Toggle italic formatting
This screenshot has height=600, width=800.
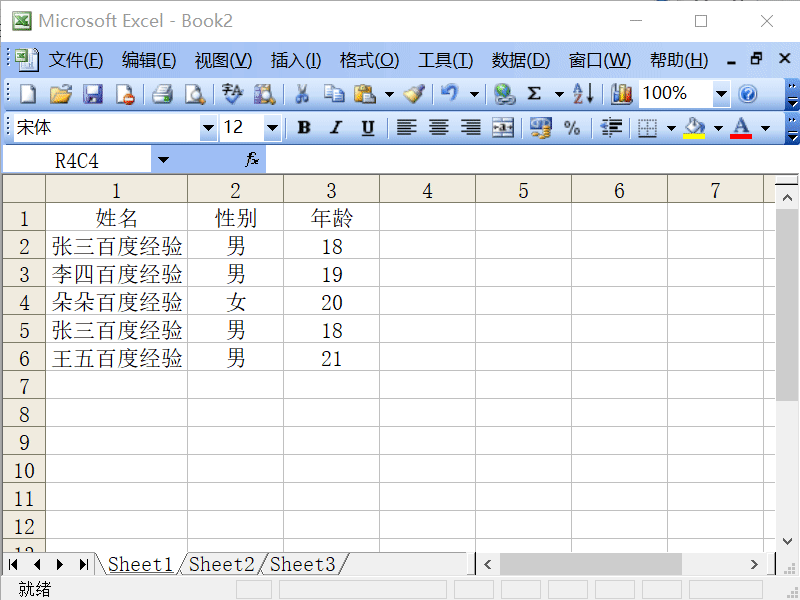click(335, 127)
